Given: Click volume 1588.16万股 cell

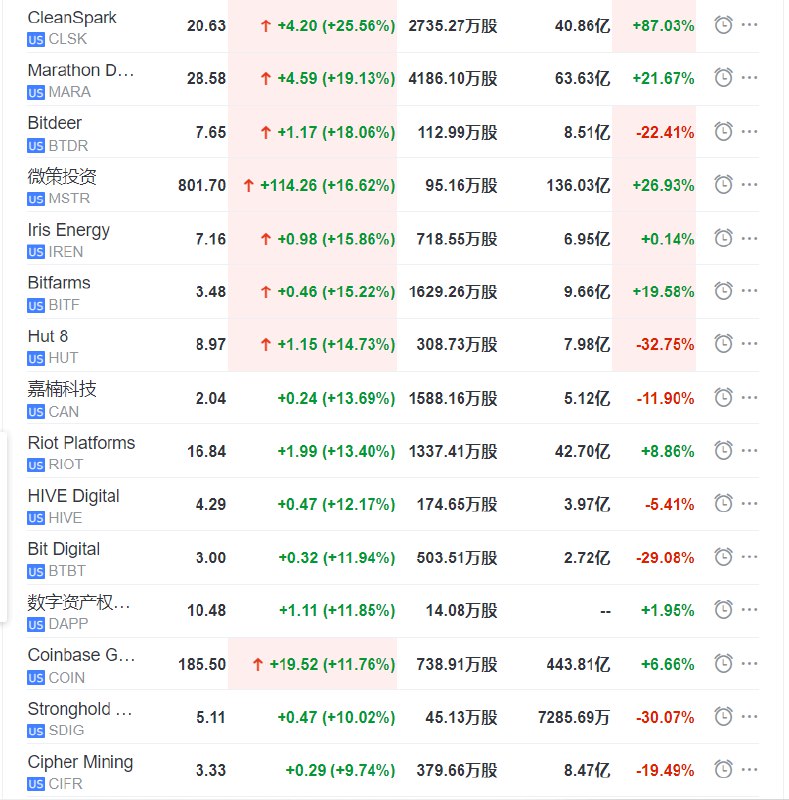Looking at the screenshot, I should (453, 398).
